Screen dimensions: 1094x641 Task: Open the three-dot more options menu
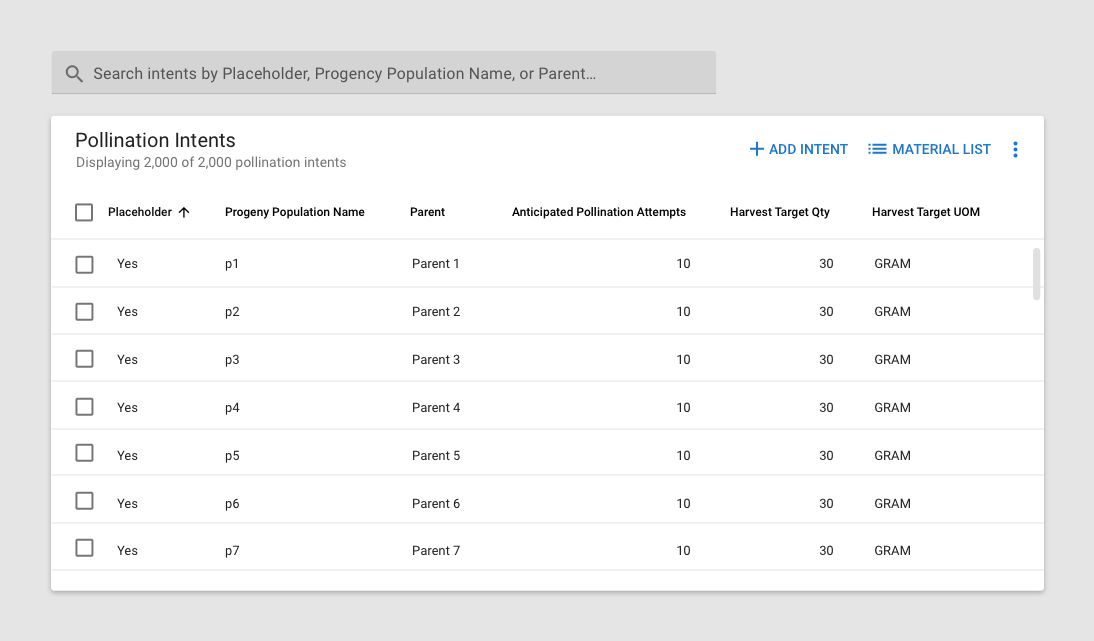1015,149
